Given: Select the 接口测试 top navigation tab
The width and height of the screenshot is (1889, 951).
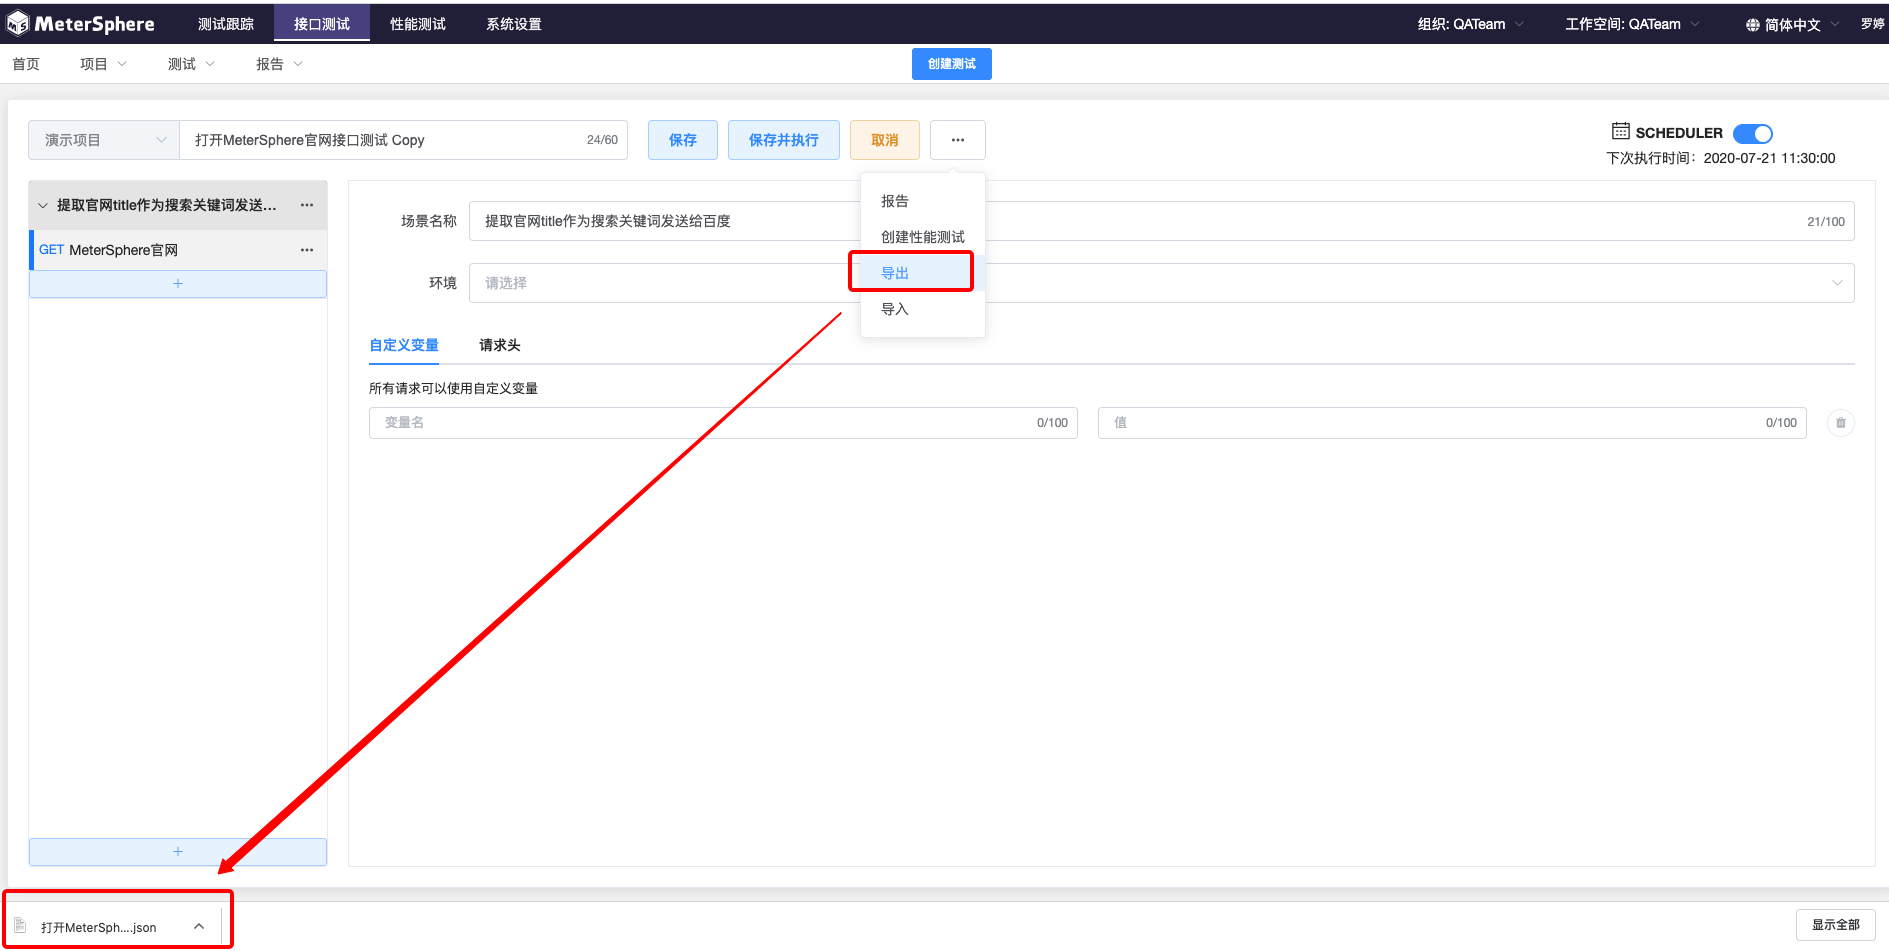Looking at the screenshot, I should 322,24.
